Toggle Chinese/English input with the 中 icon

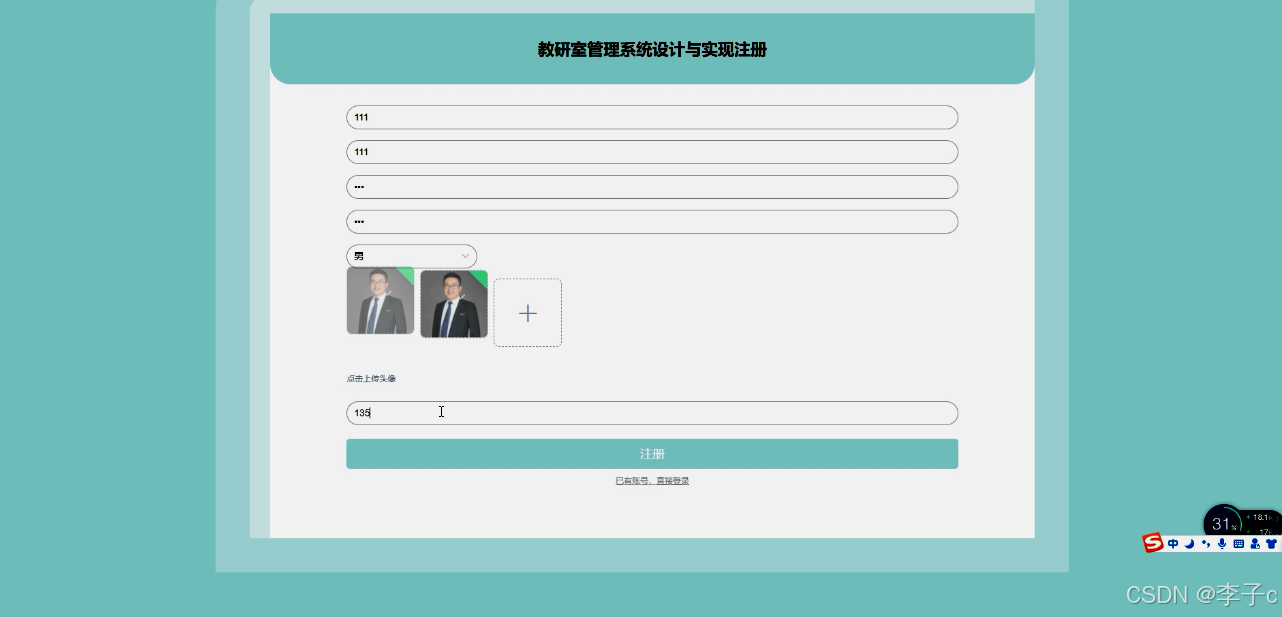(1173, 543)
